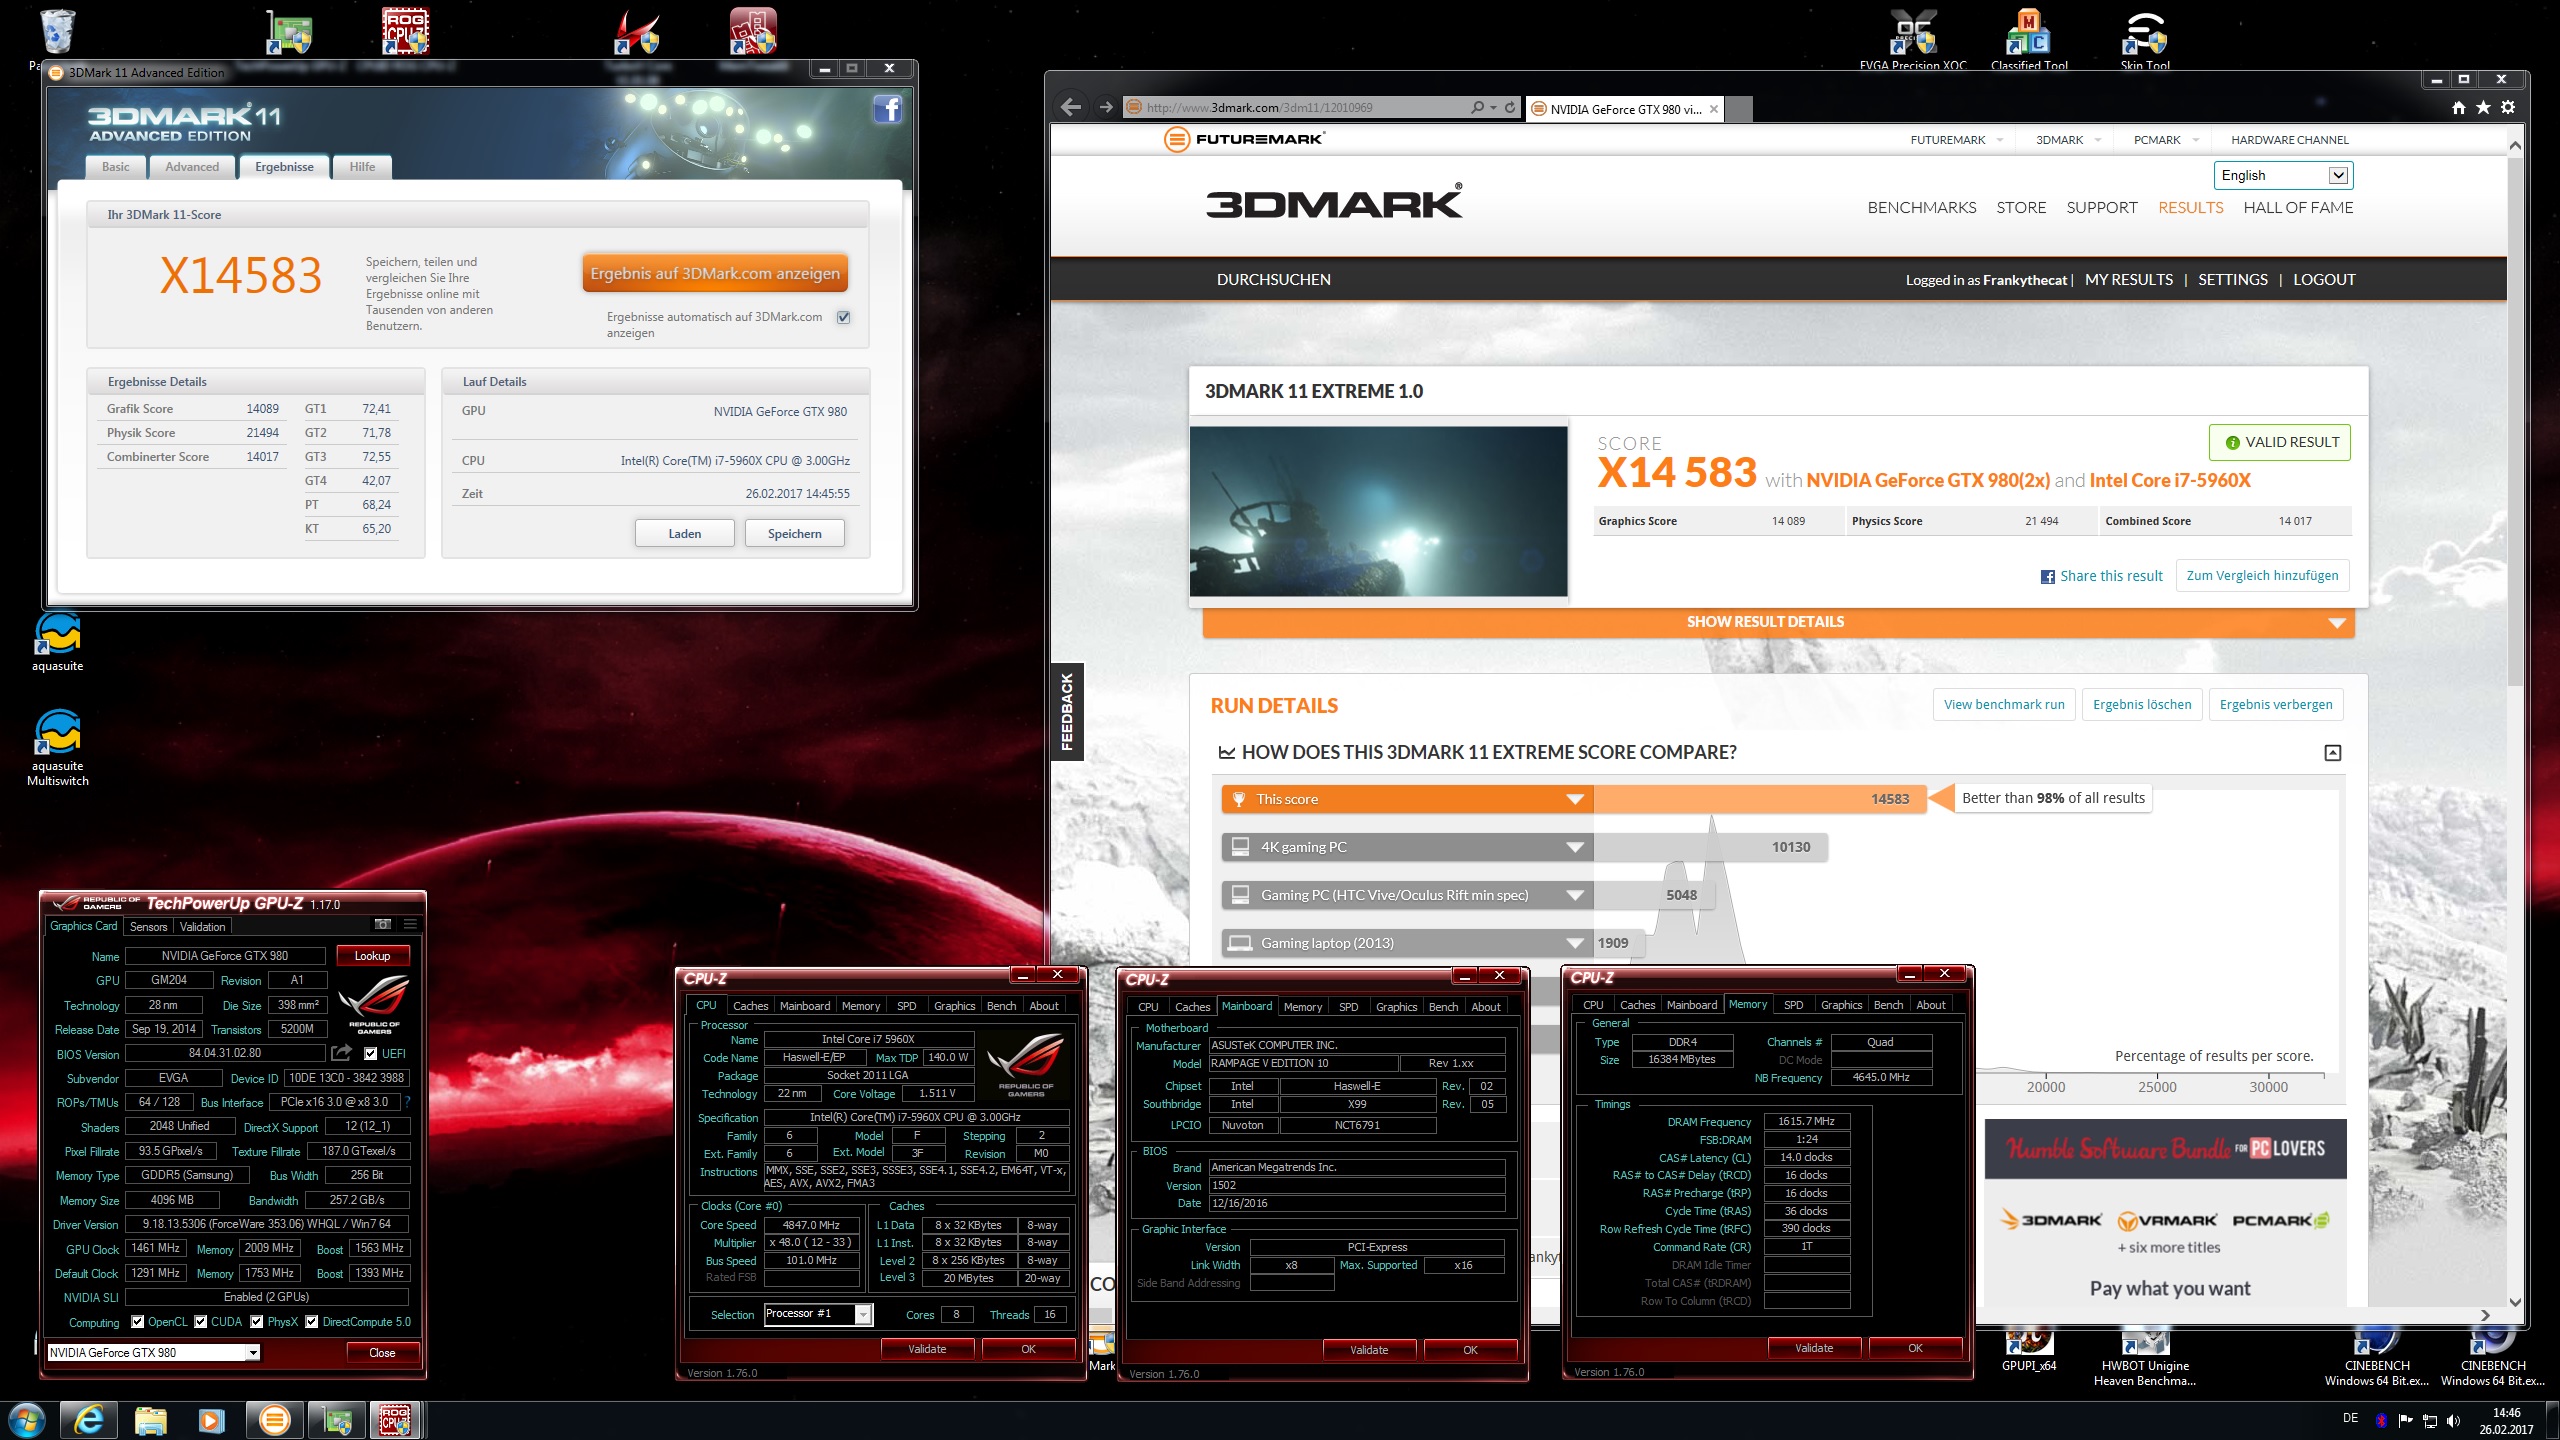This screenshot has height=1440, width=2560.
Task: Open the Hilfe tab in 3DMark 11
Action: pos(362,167)
